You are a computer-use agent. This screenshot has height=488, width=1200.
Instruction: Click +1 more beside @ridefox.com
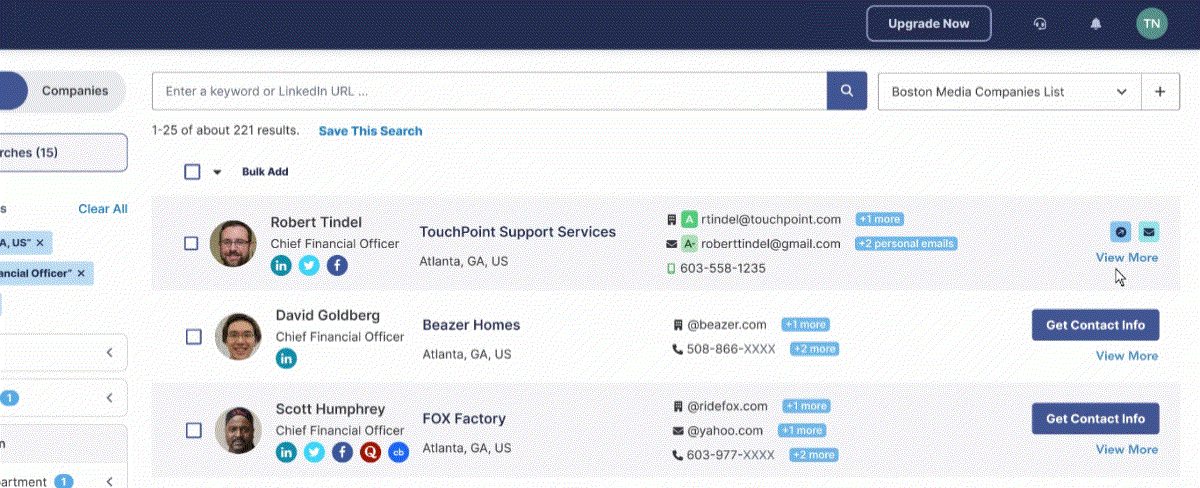[805, 407]
